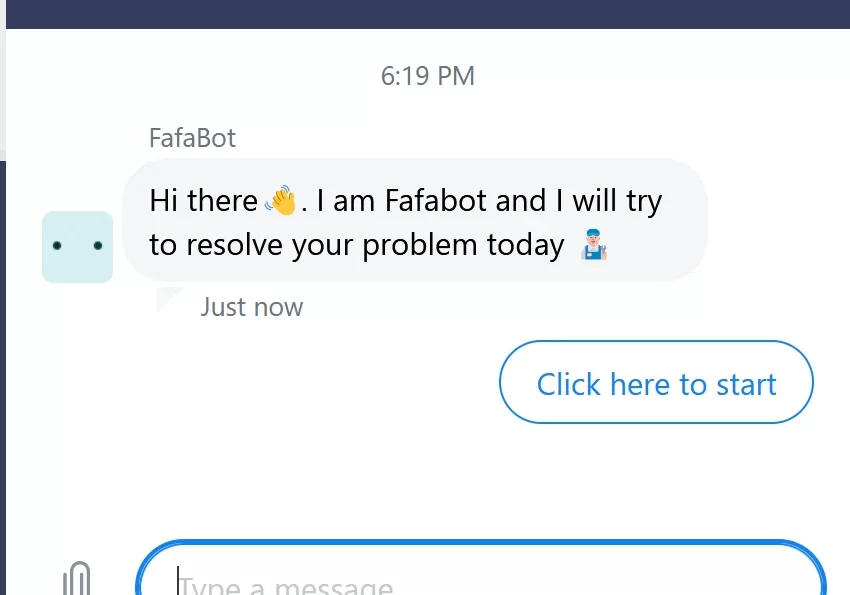Click the greeting text Hi there
Screen dimensions: 850x595
coord(203,201)
